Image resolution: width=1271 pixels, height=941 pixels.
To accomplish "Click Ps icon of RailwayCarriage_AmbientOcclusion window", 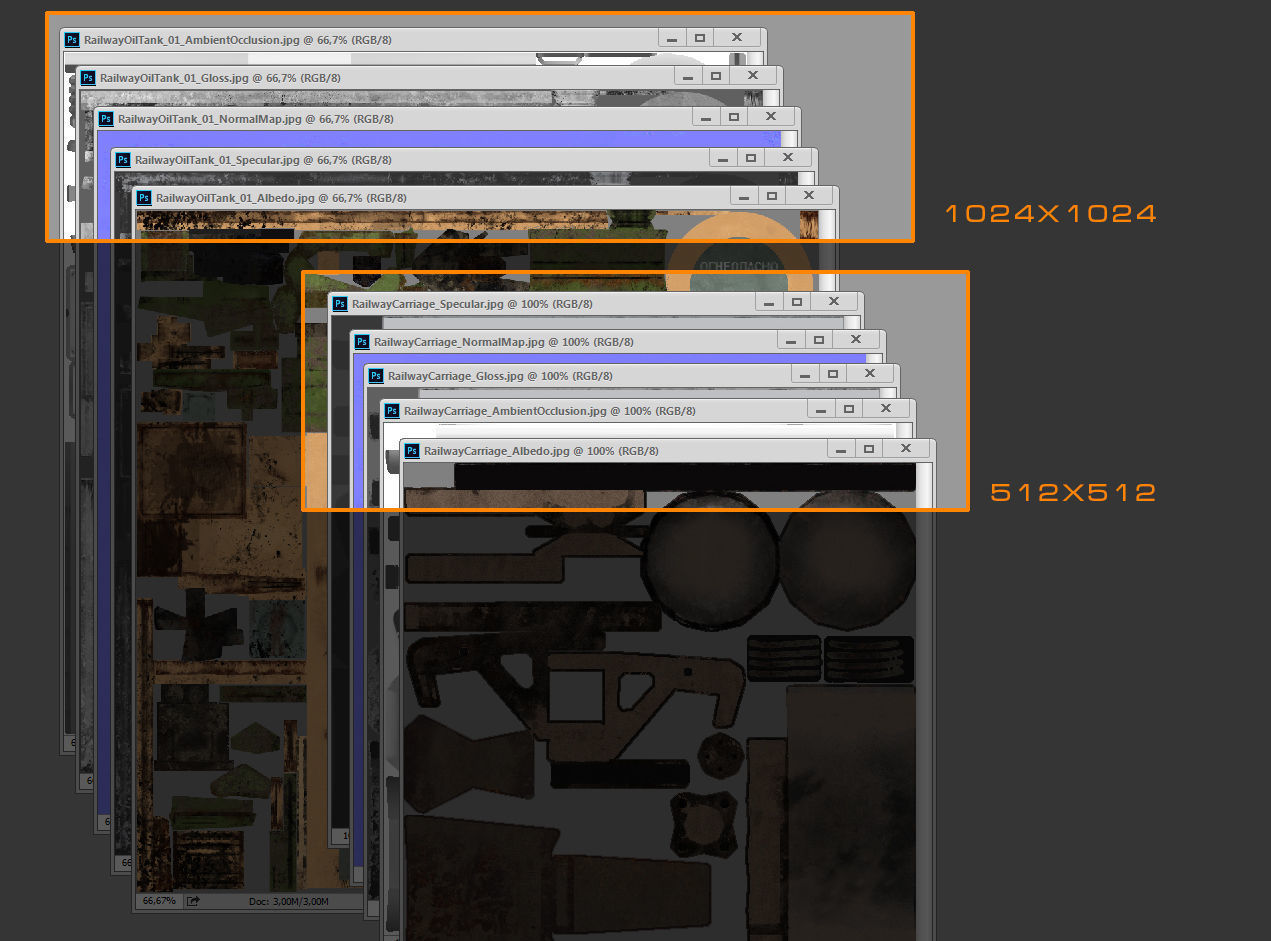I will 392,410.
